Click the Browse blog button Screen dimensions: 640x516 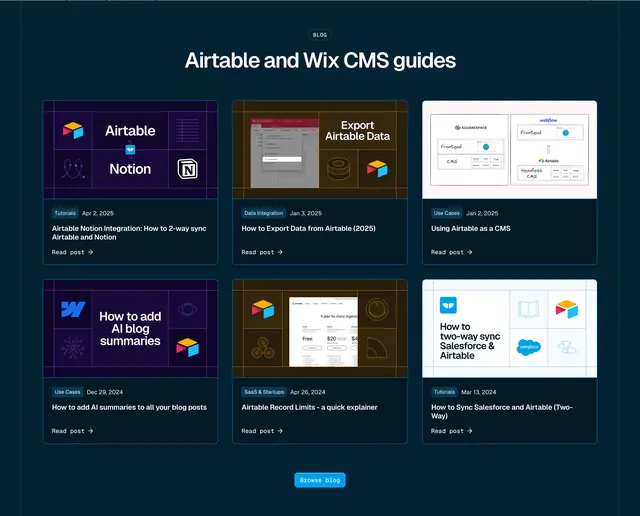(320, 480)
